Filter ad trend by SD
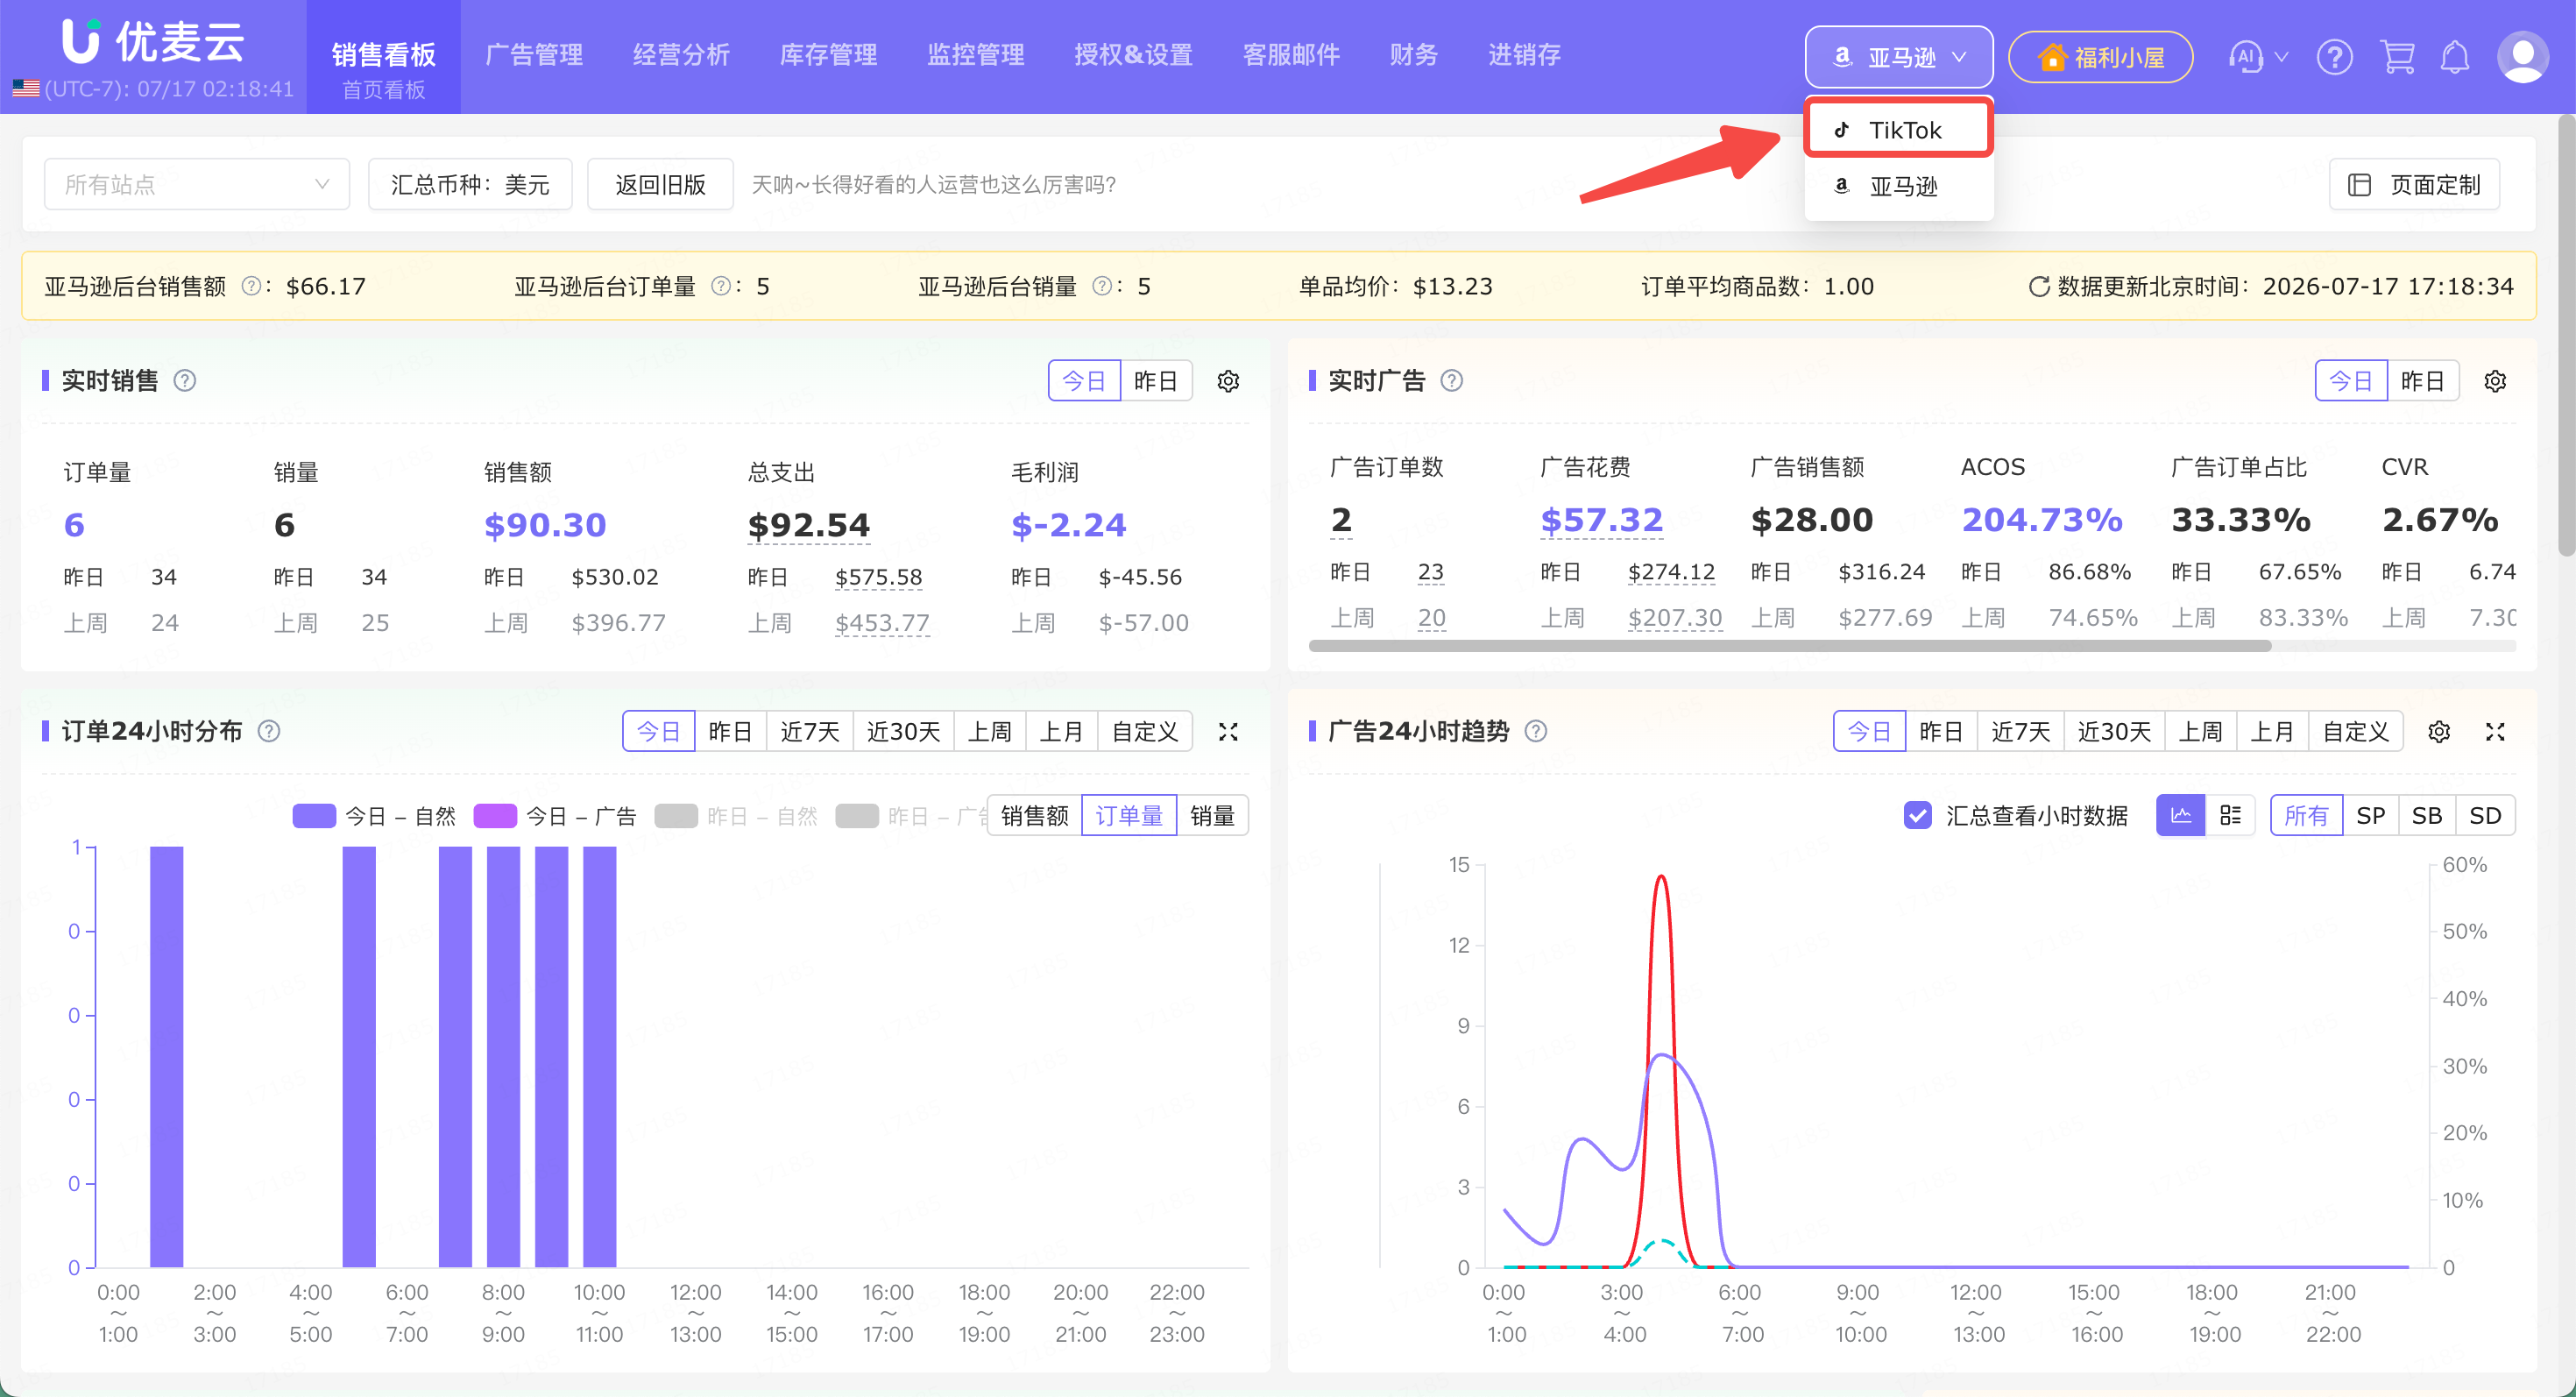This screenshot has width=2576, height=1397. (2485, 815)
